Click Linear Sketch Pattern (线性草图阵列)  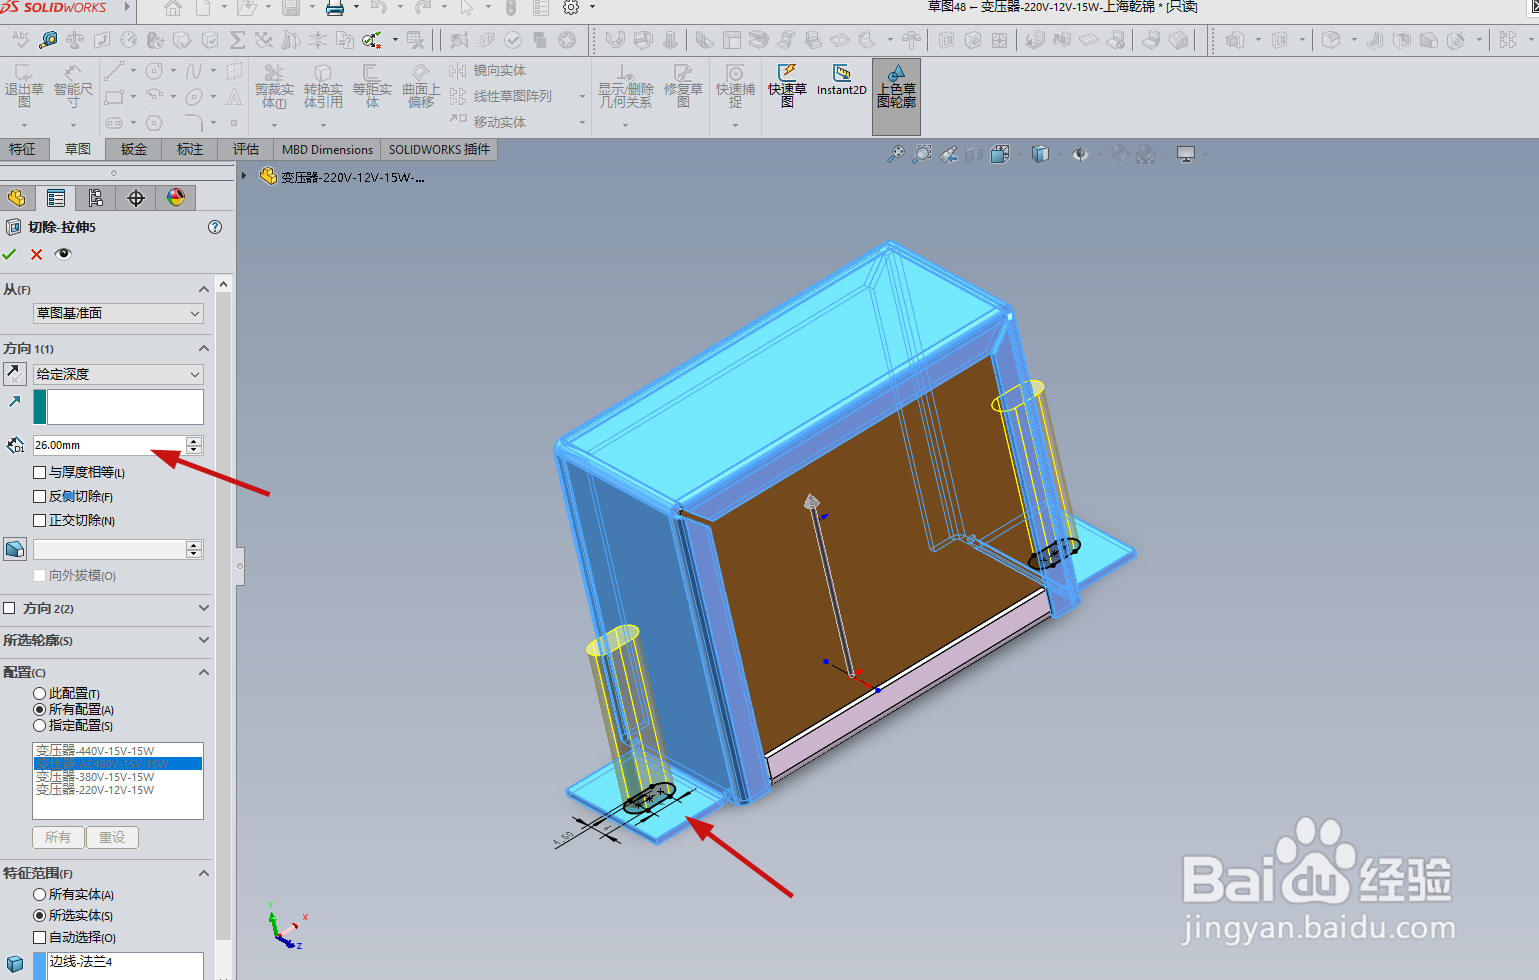coord(501,96)
